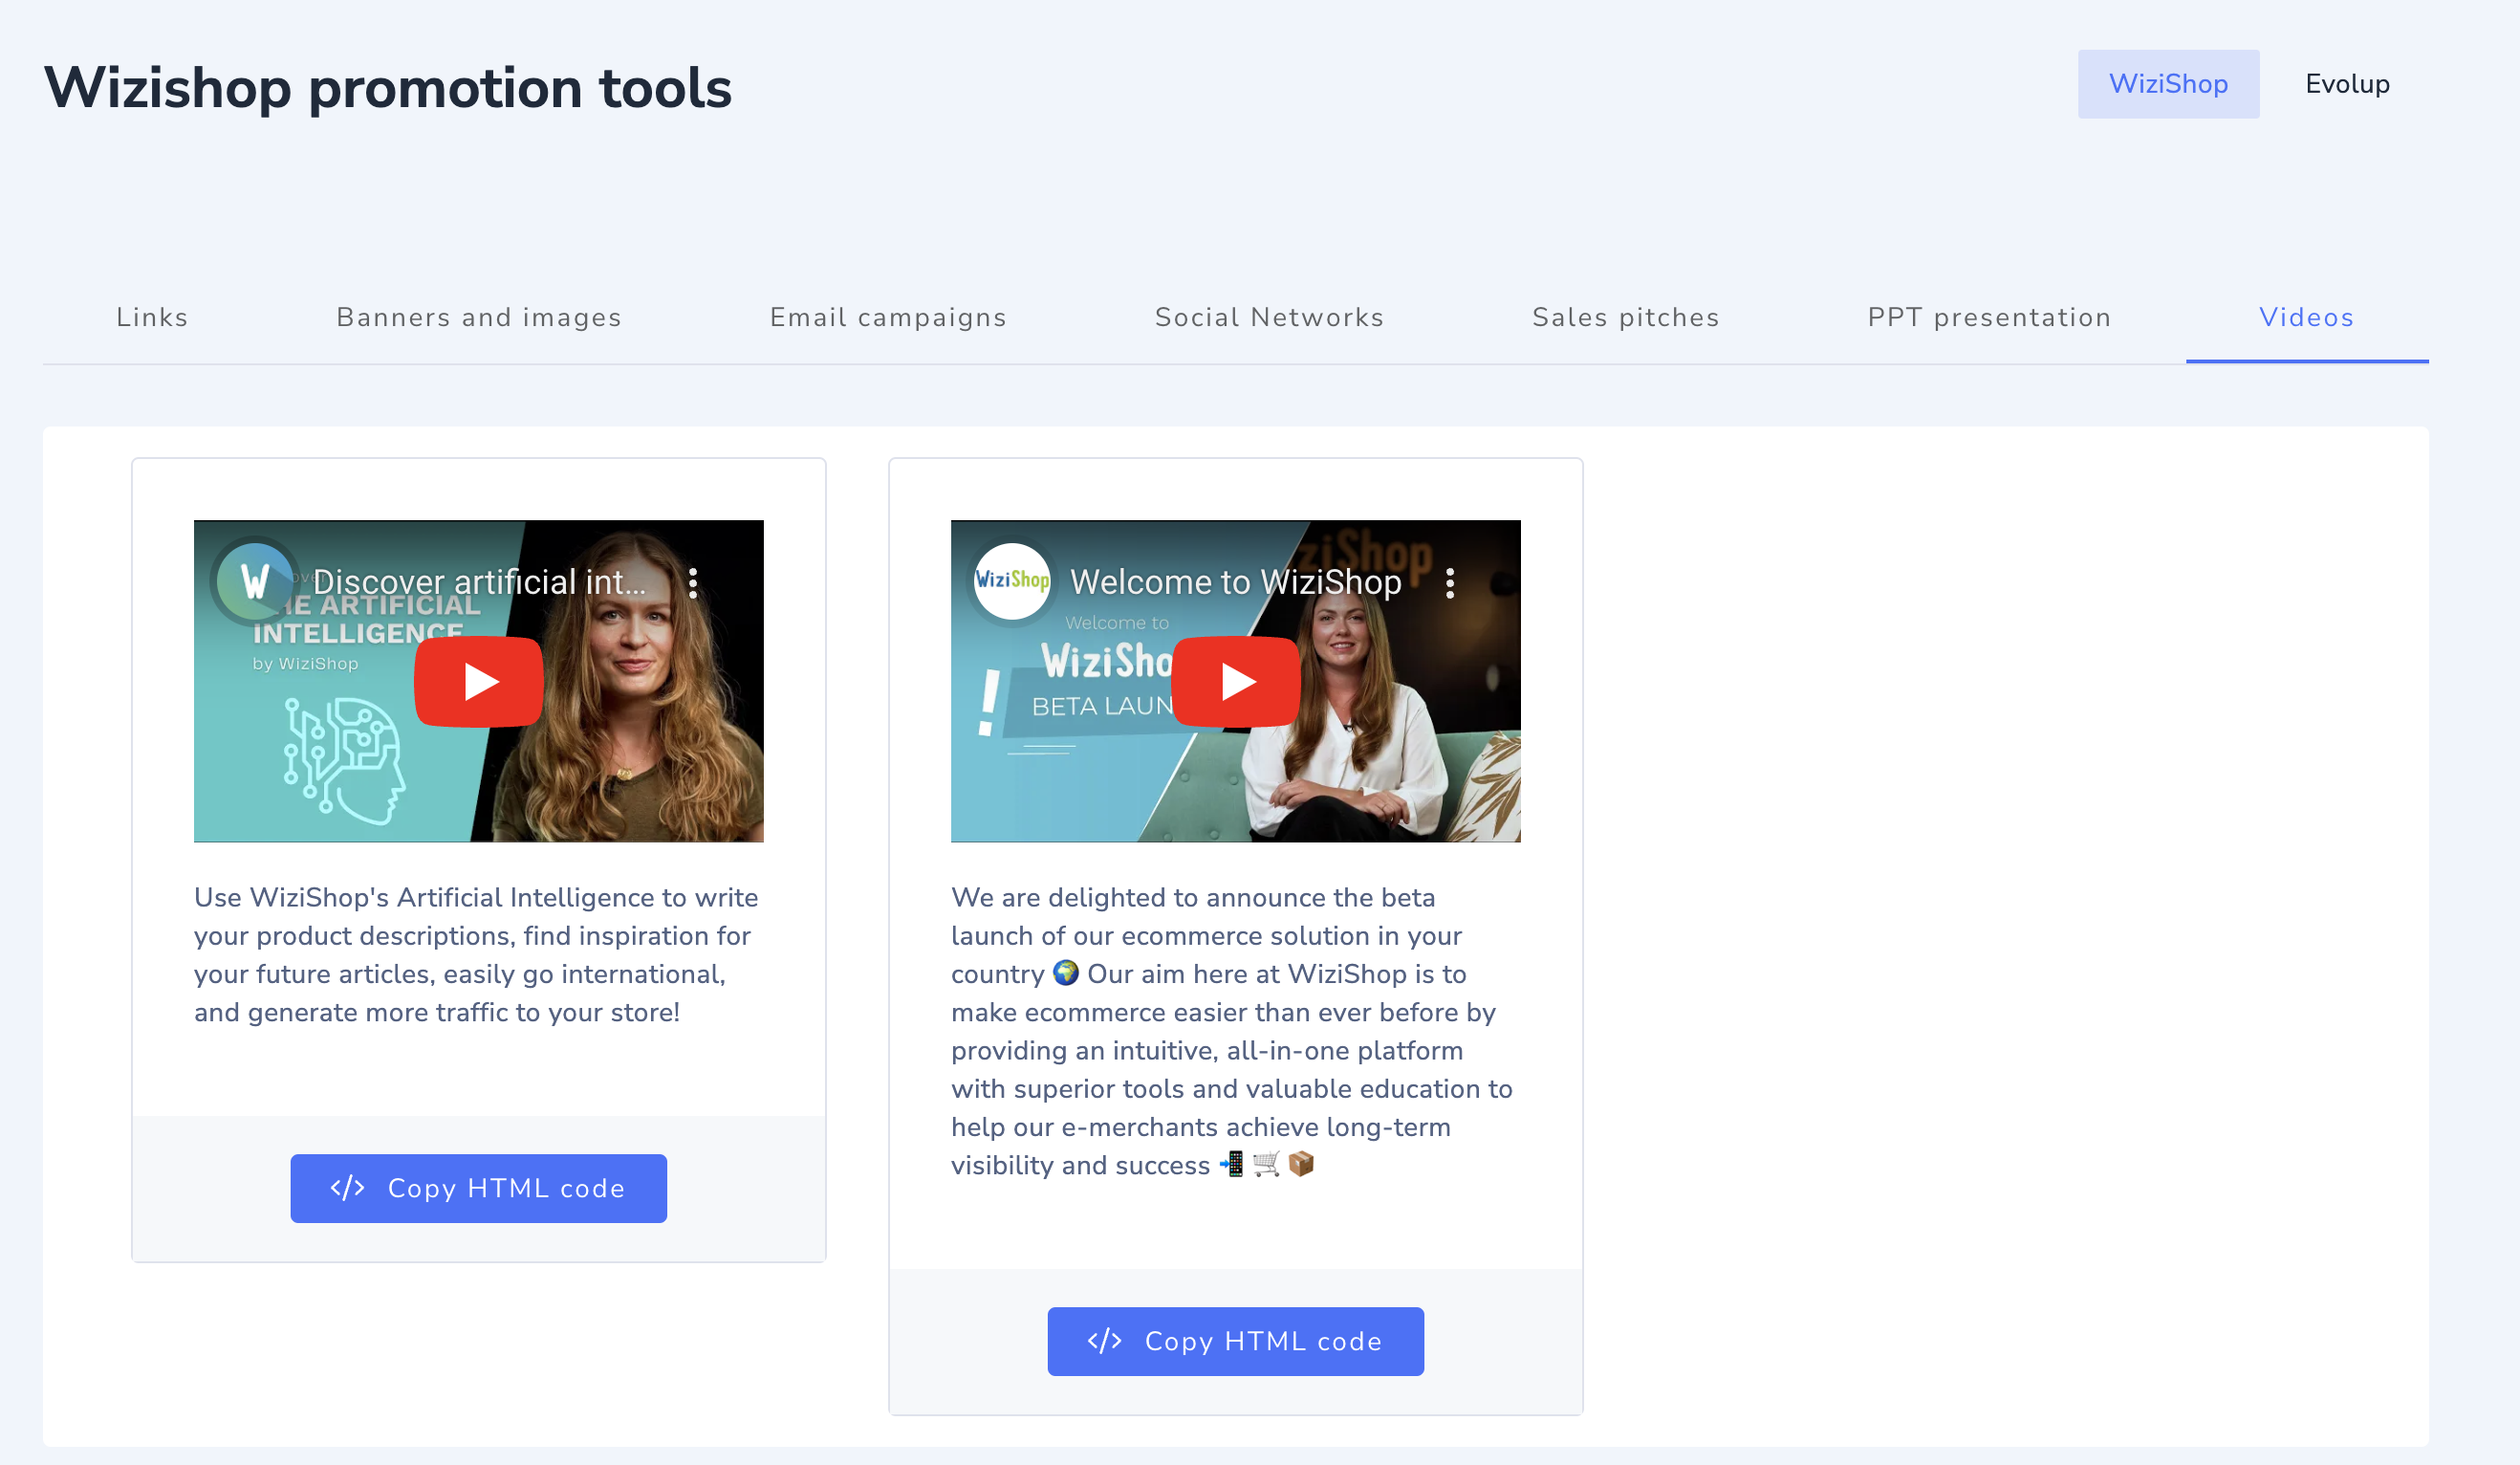Open options menu on Discover artificial intelligence video
Image resolution: width=2520 pixels, height=1465 pixels.
[x=693, y=583]
